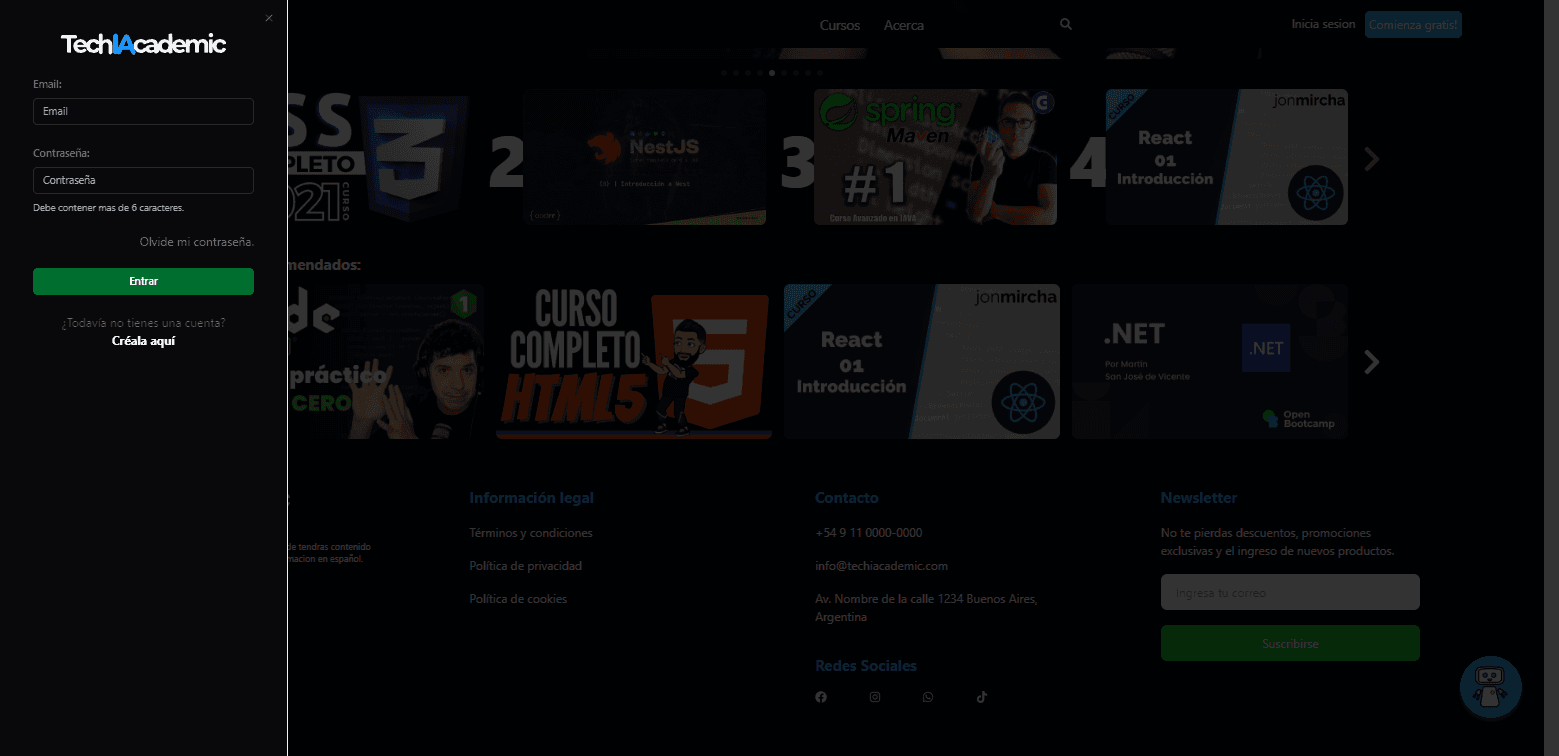Click the 'info@techiacademic.com' email address
The width and height of the screenshot is (1559, 756).
tap(881, 566)
